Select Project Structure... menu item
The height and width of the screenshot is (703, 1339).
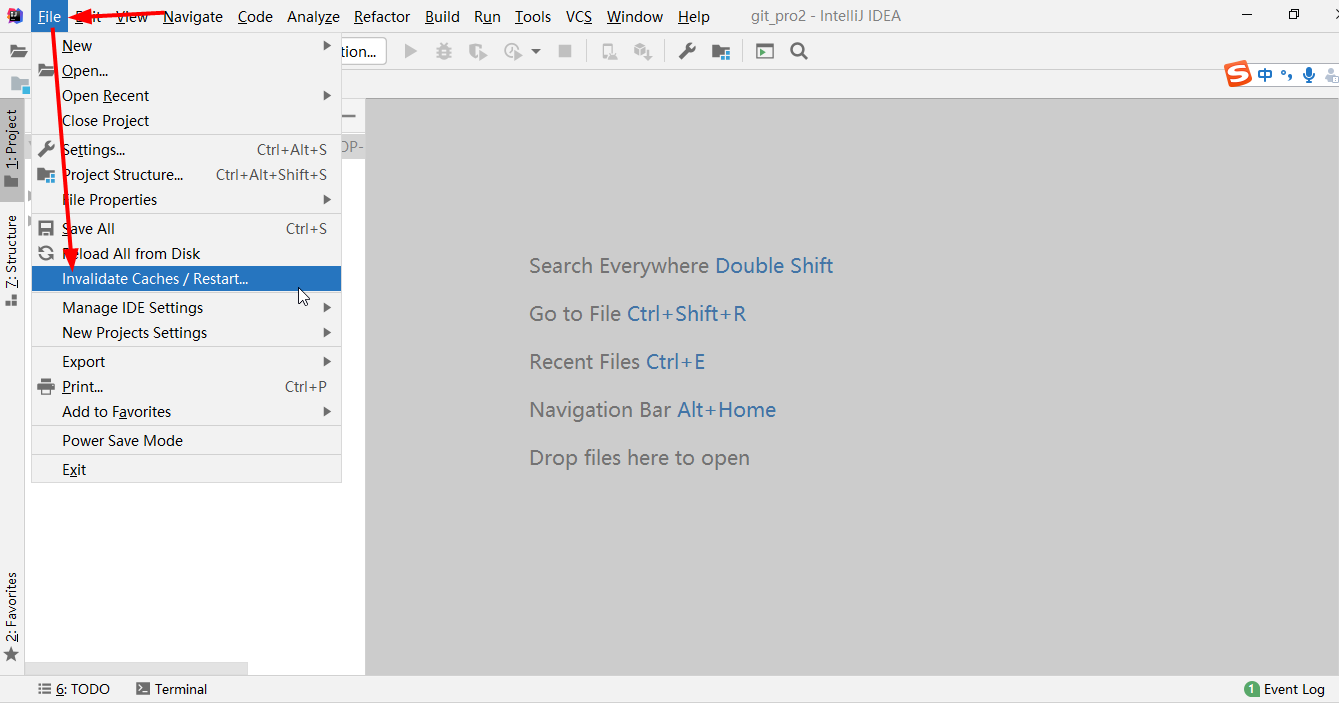(186, 175)
